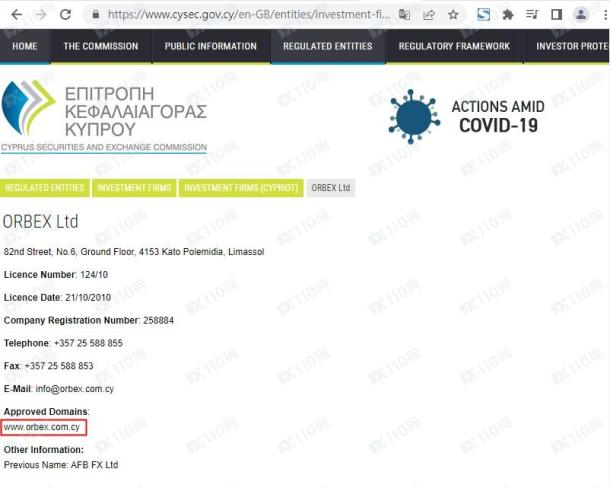Viewport: 610px width, 488px height.
Task: Open THE COMMISSION menu
Action: pos(101,46)
